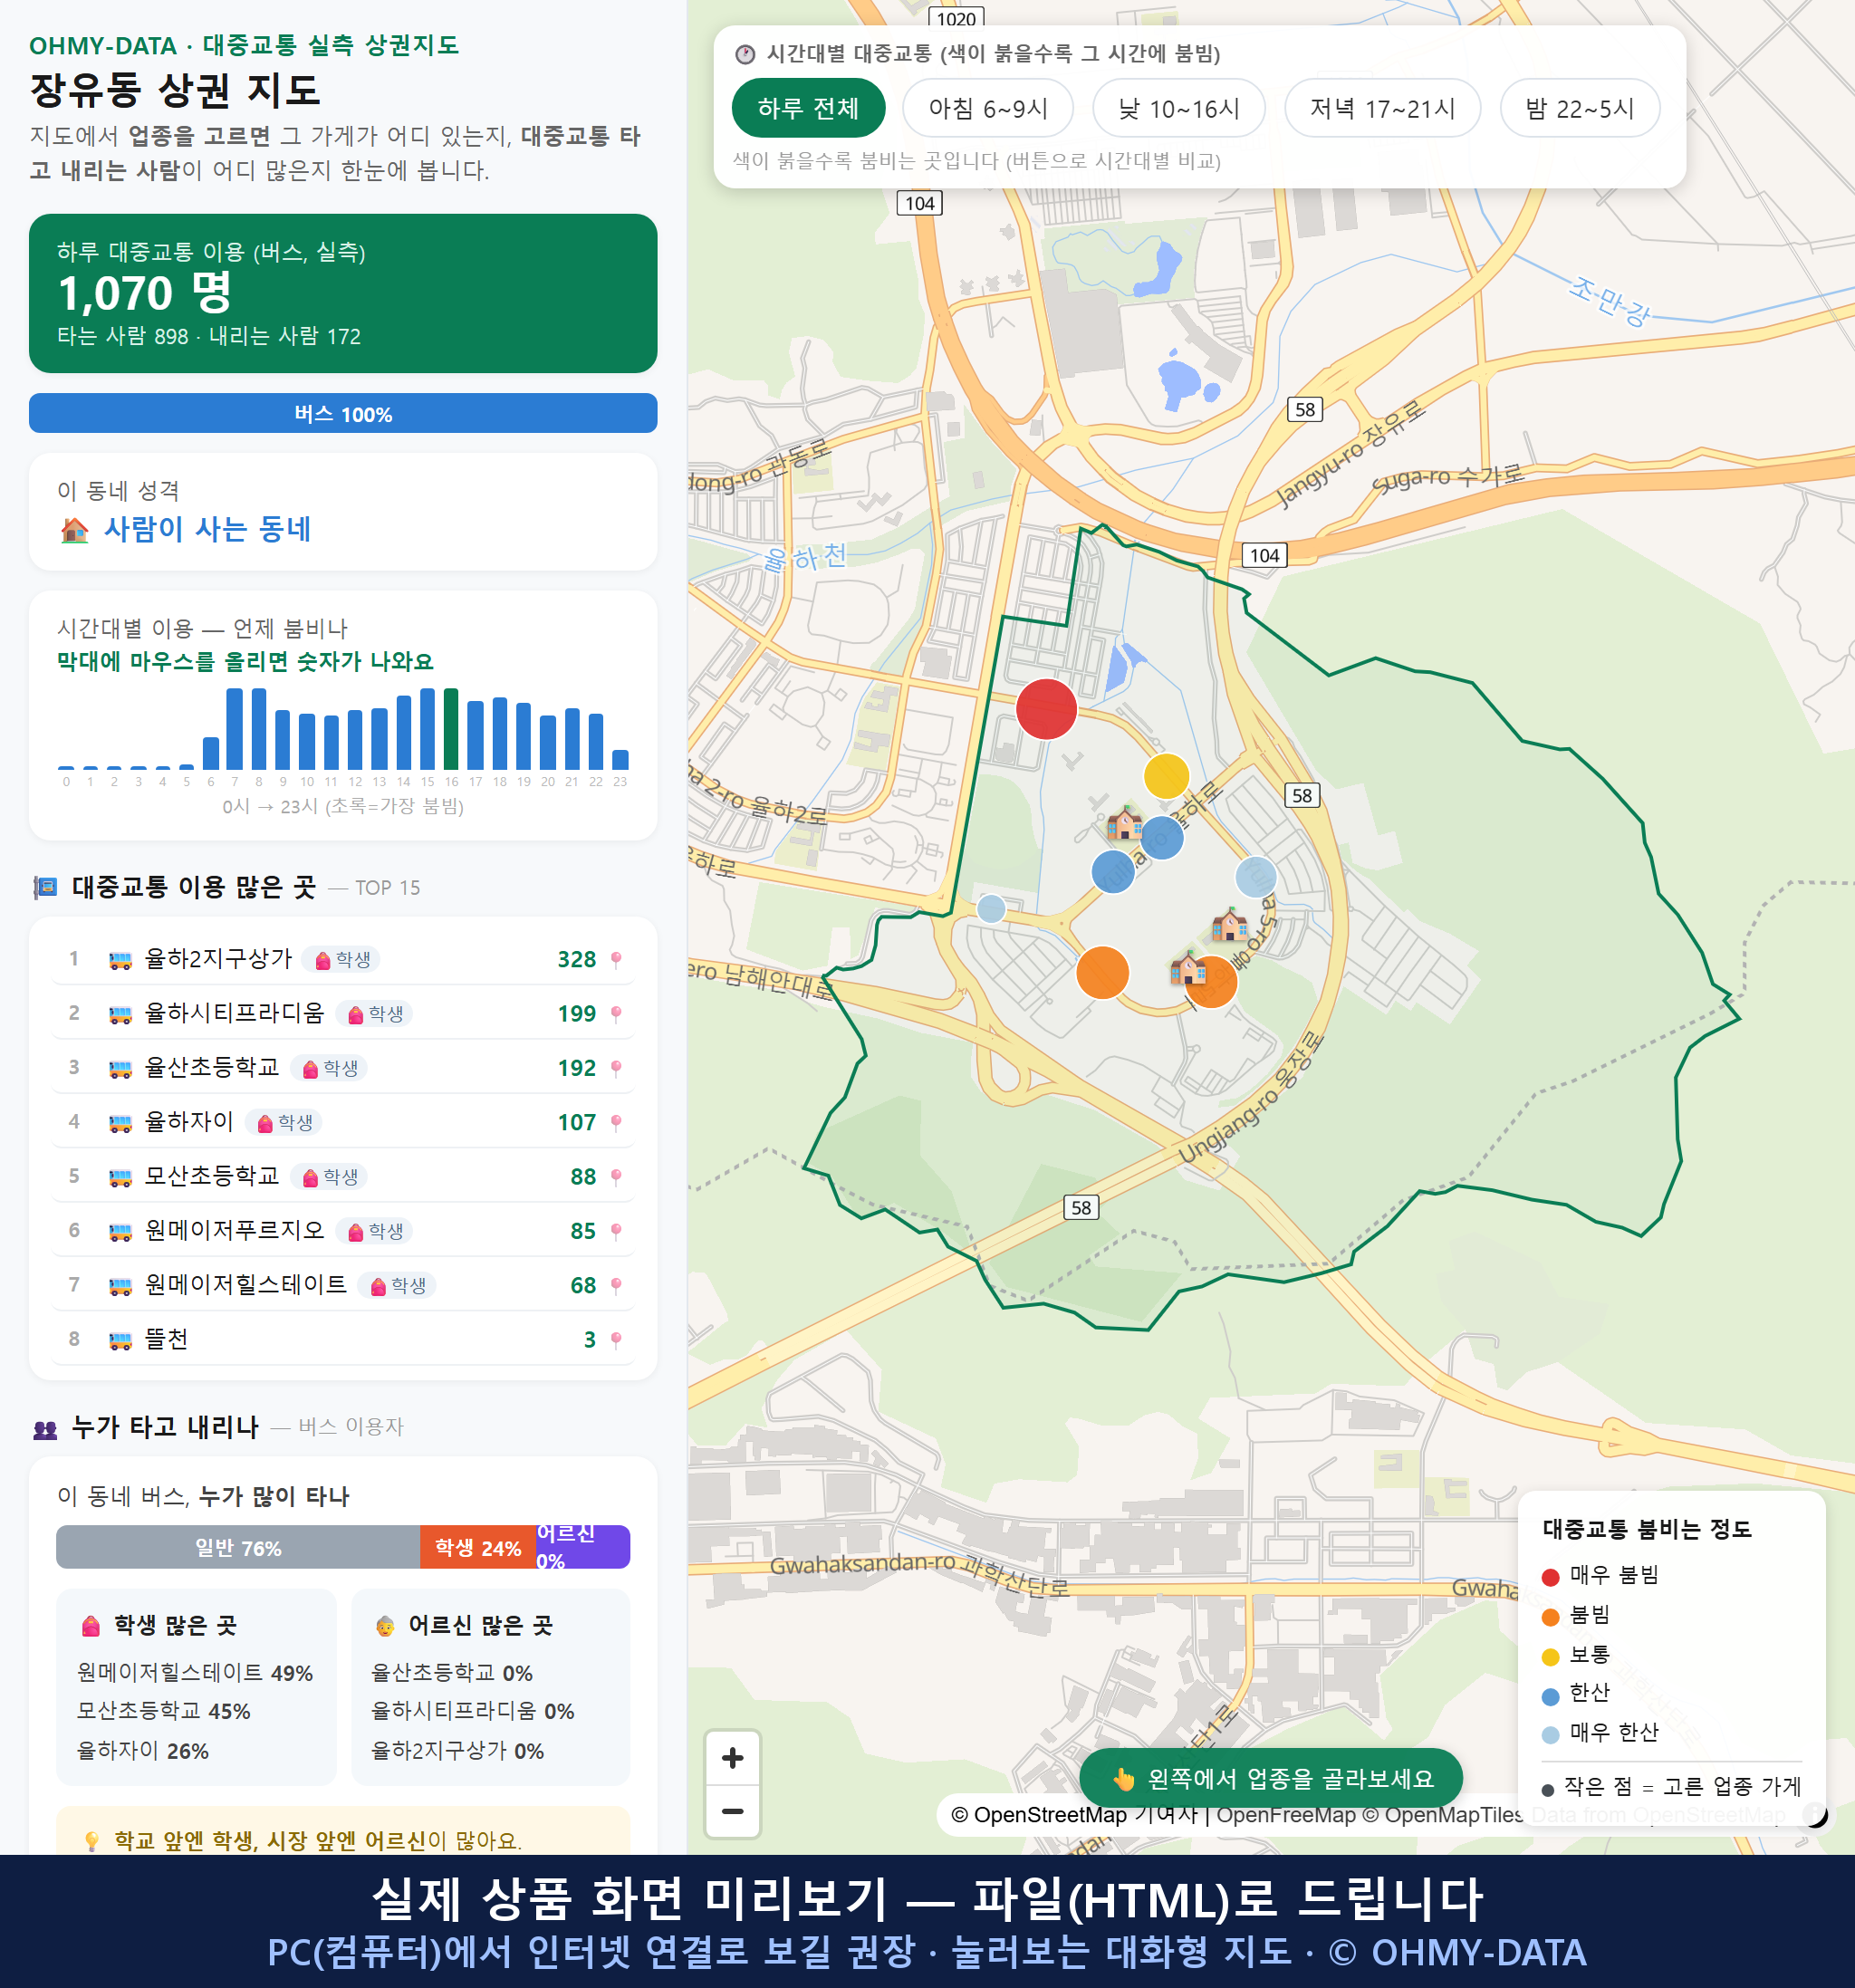Viewport: 1855px width, 1988px height.
Task: Click the bus icon beside 원메이저푸르지오
Action: (120, 1231)
